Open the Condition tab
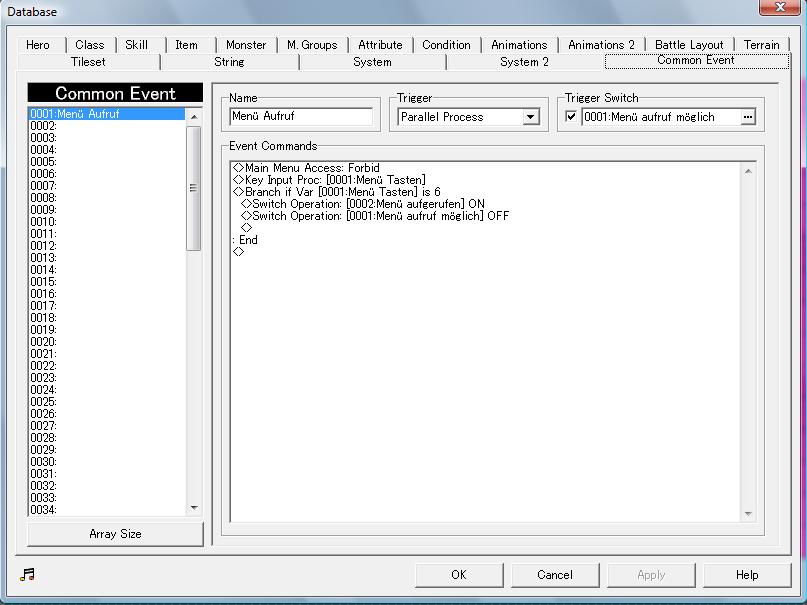 [x=446, y=45]
